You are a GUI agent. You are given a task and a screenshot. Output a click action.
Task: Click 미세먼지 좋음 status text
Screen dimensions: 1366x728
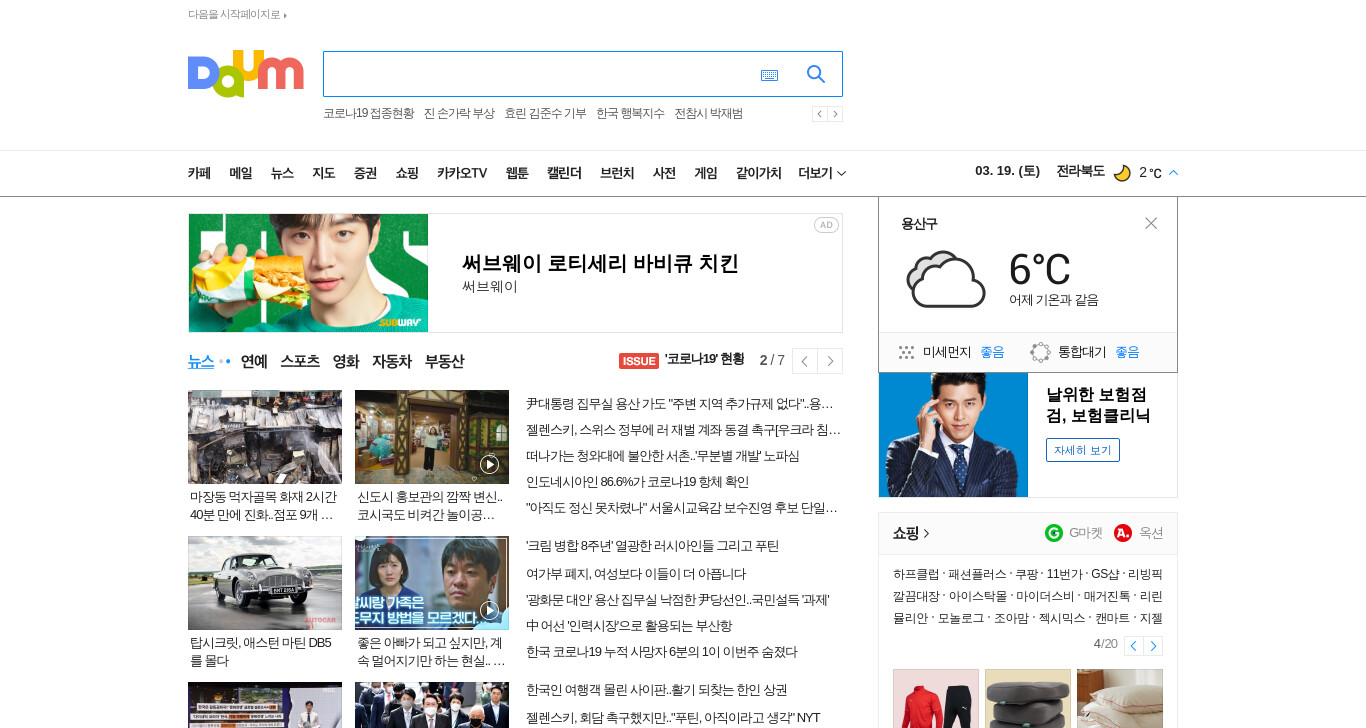click(x=992, y=352)
